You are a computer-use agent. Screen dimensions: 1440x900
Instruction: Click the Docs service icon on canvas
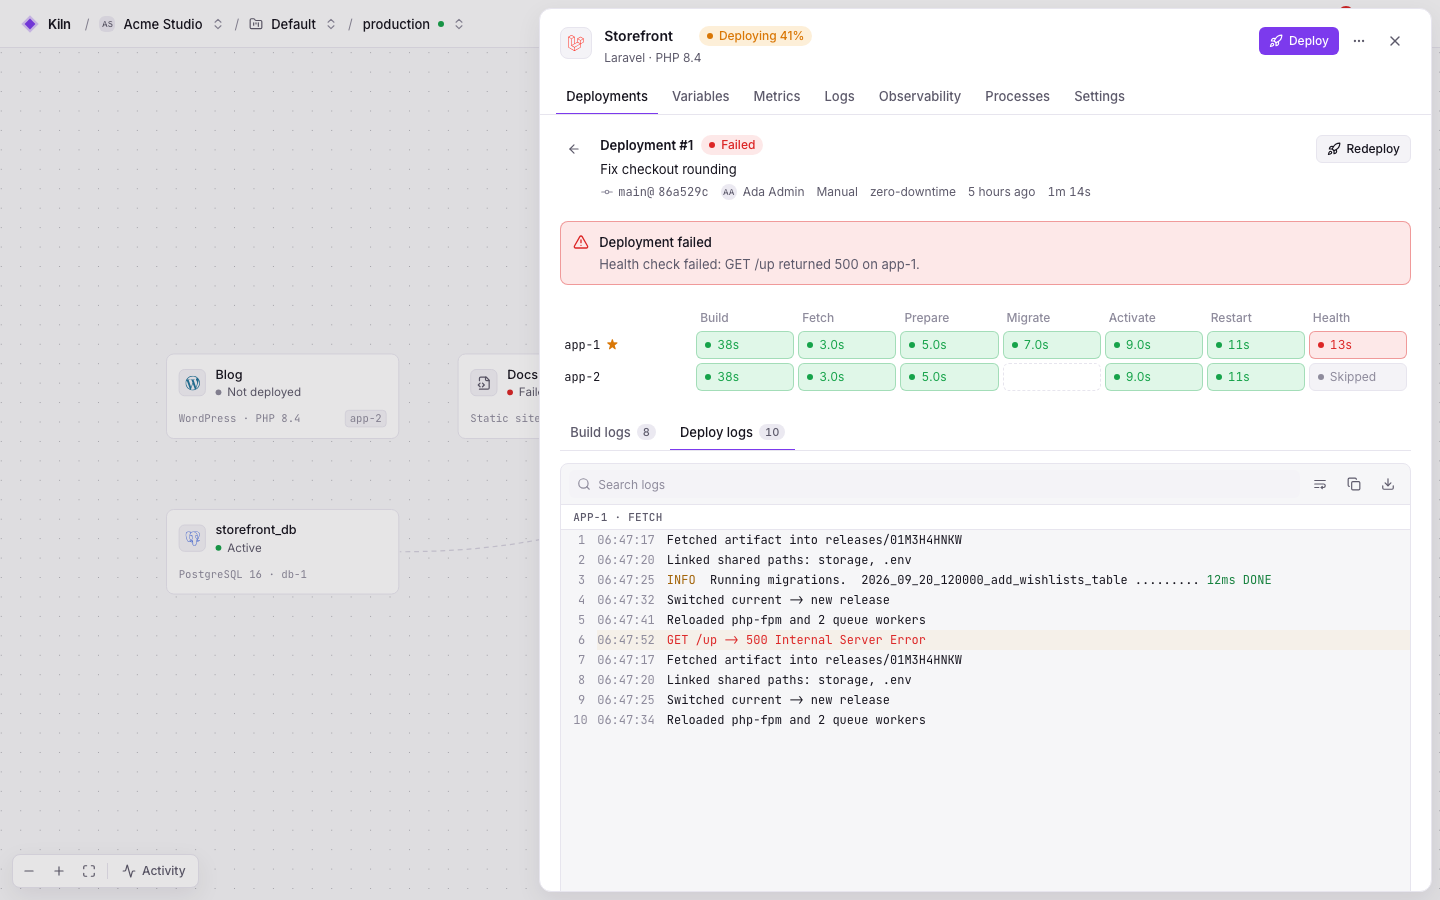[484, 383]
